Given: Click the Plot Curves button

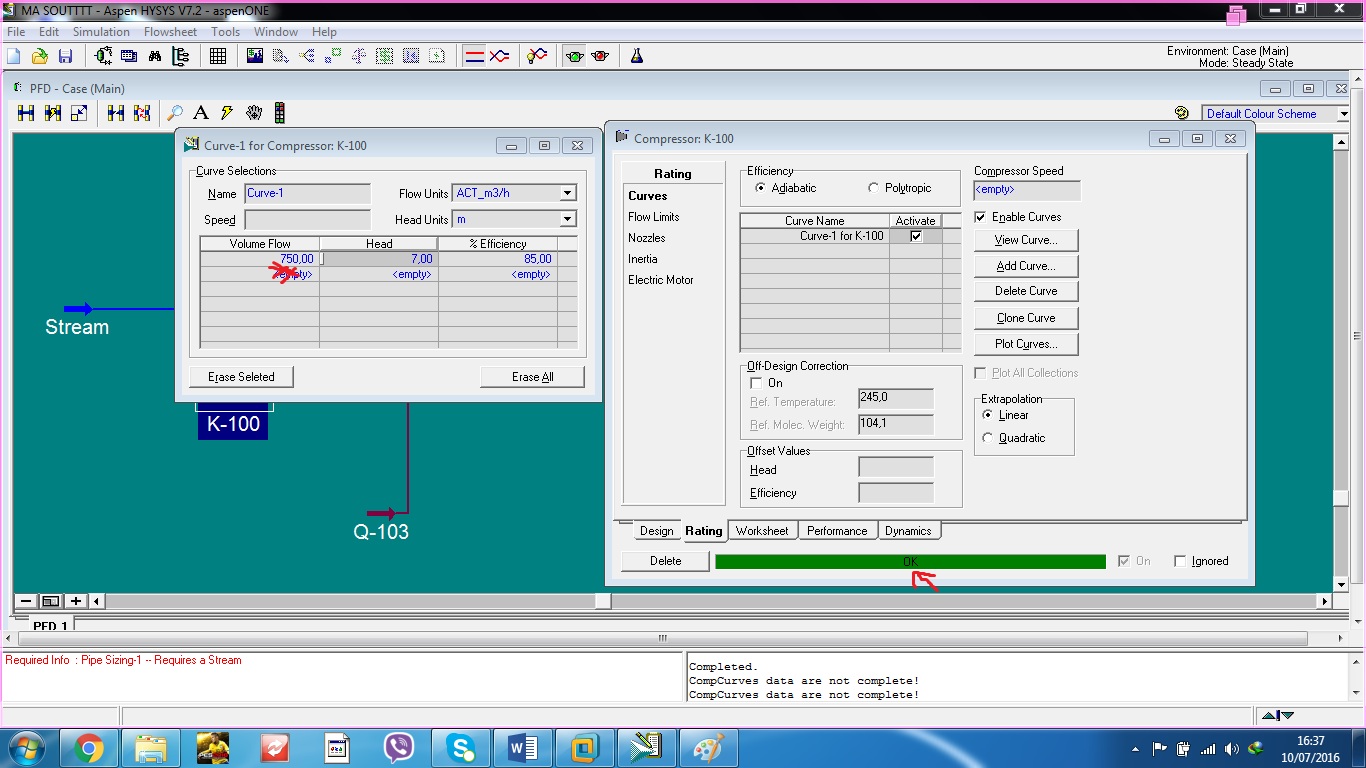Looking at the screenshot, I should tap(1026, 343).
